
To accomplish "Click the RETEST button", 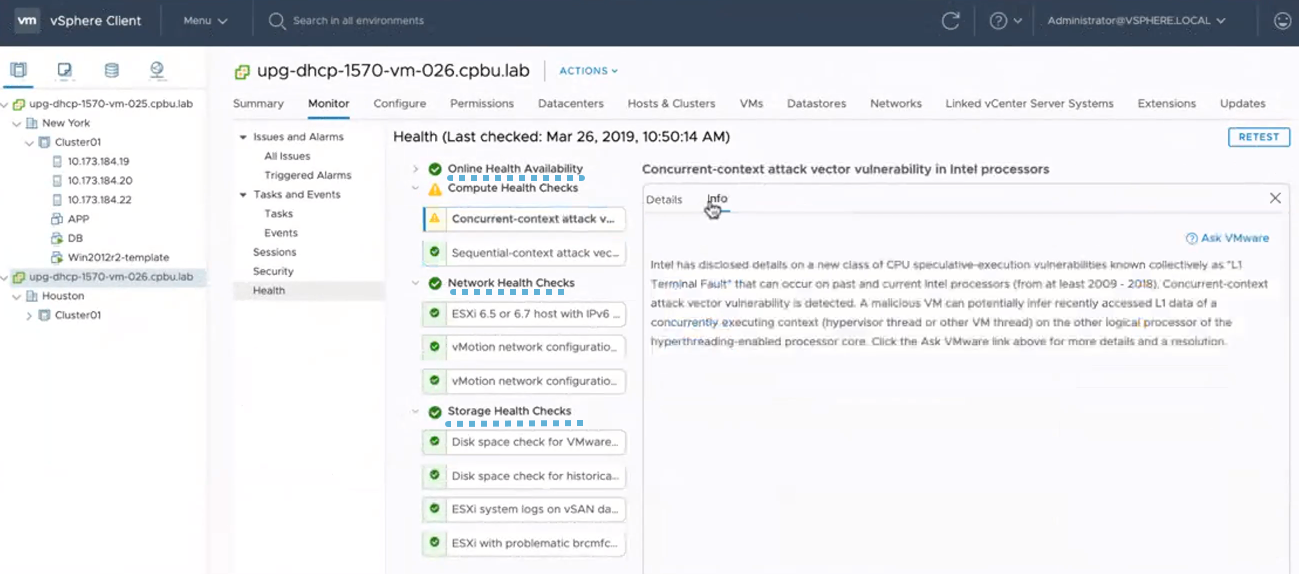I will (1258, 137).
